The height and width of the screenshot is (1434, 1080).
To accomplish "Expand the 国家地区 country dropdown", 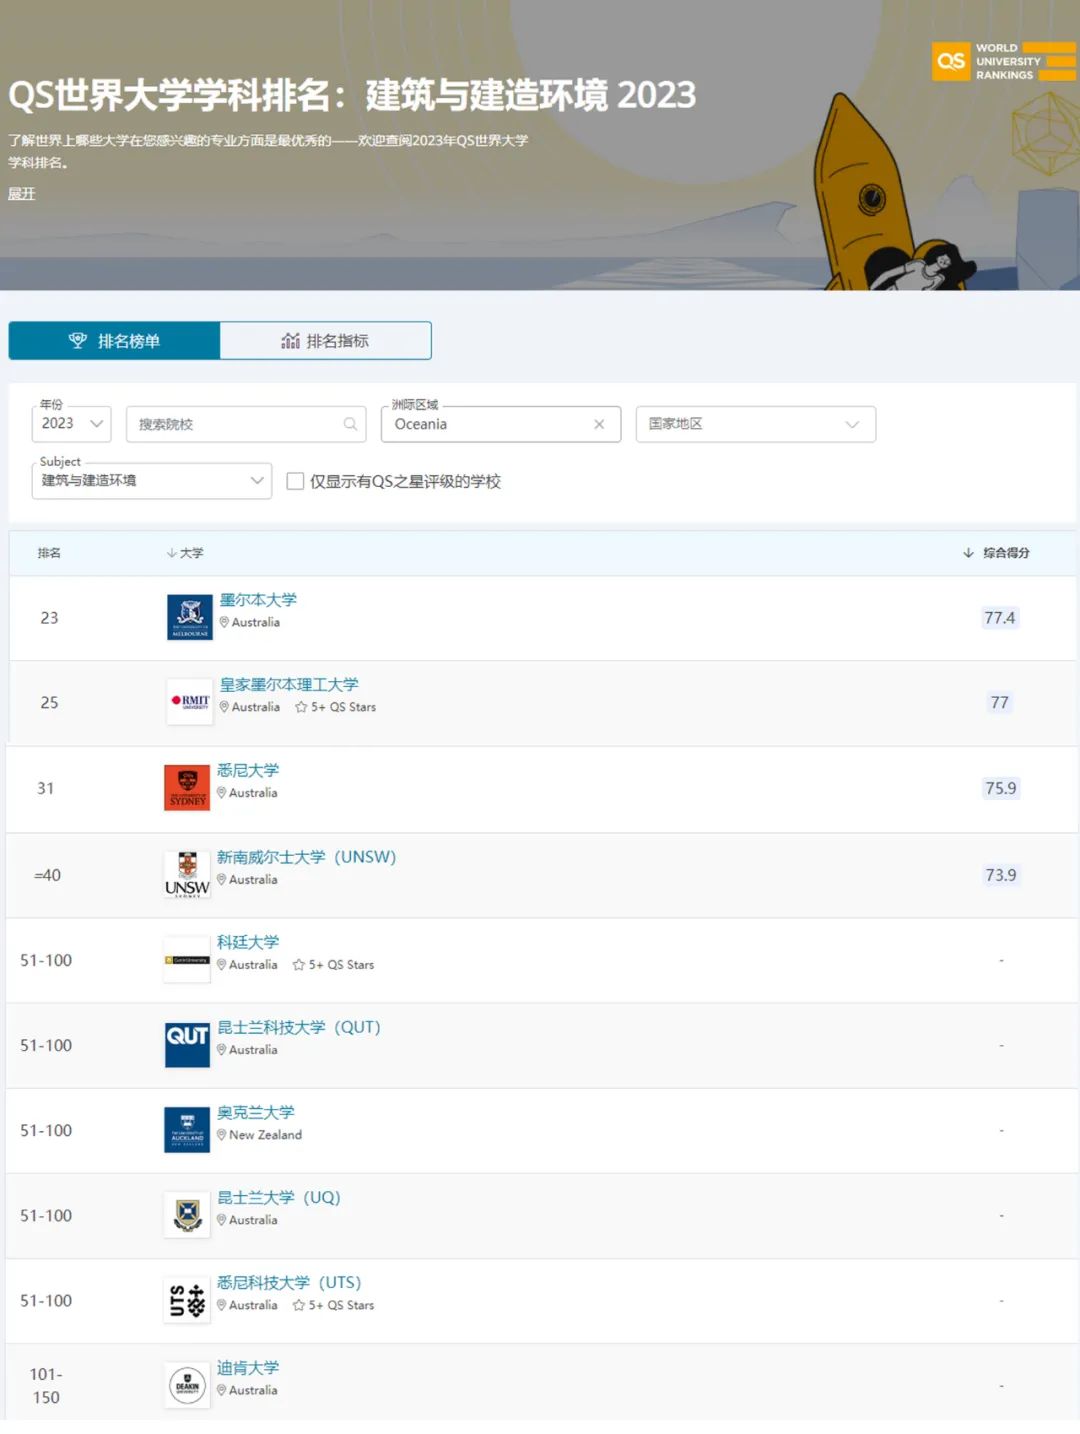I will point(756,424).
